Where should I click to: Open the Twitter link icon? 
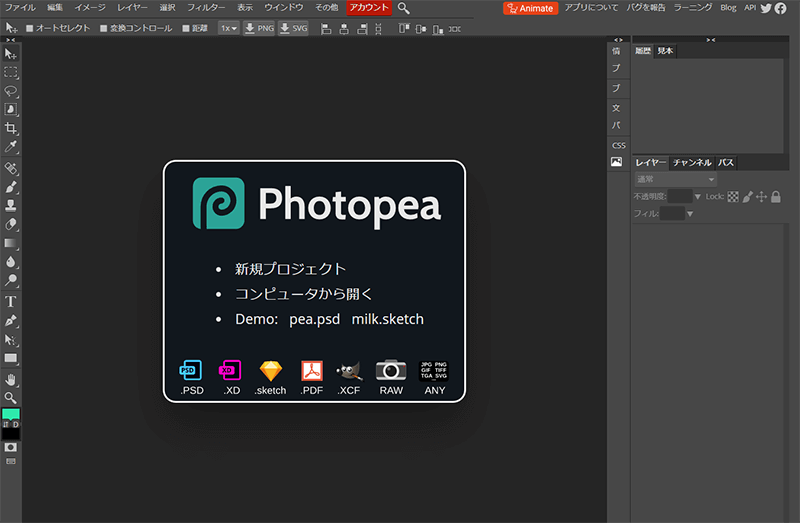766,8
